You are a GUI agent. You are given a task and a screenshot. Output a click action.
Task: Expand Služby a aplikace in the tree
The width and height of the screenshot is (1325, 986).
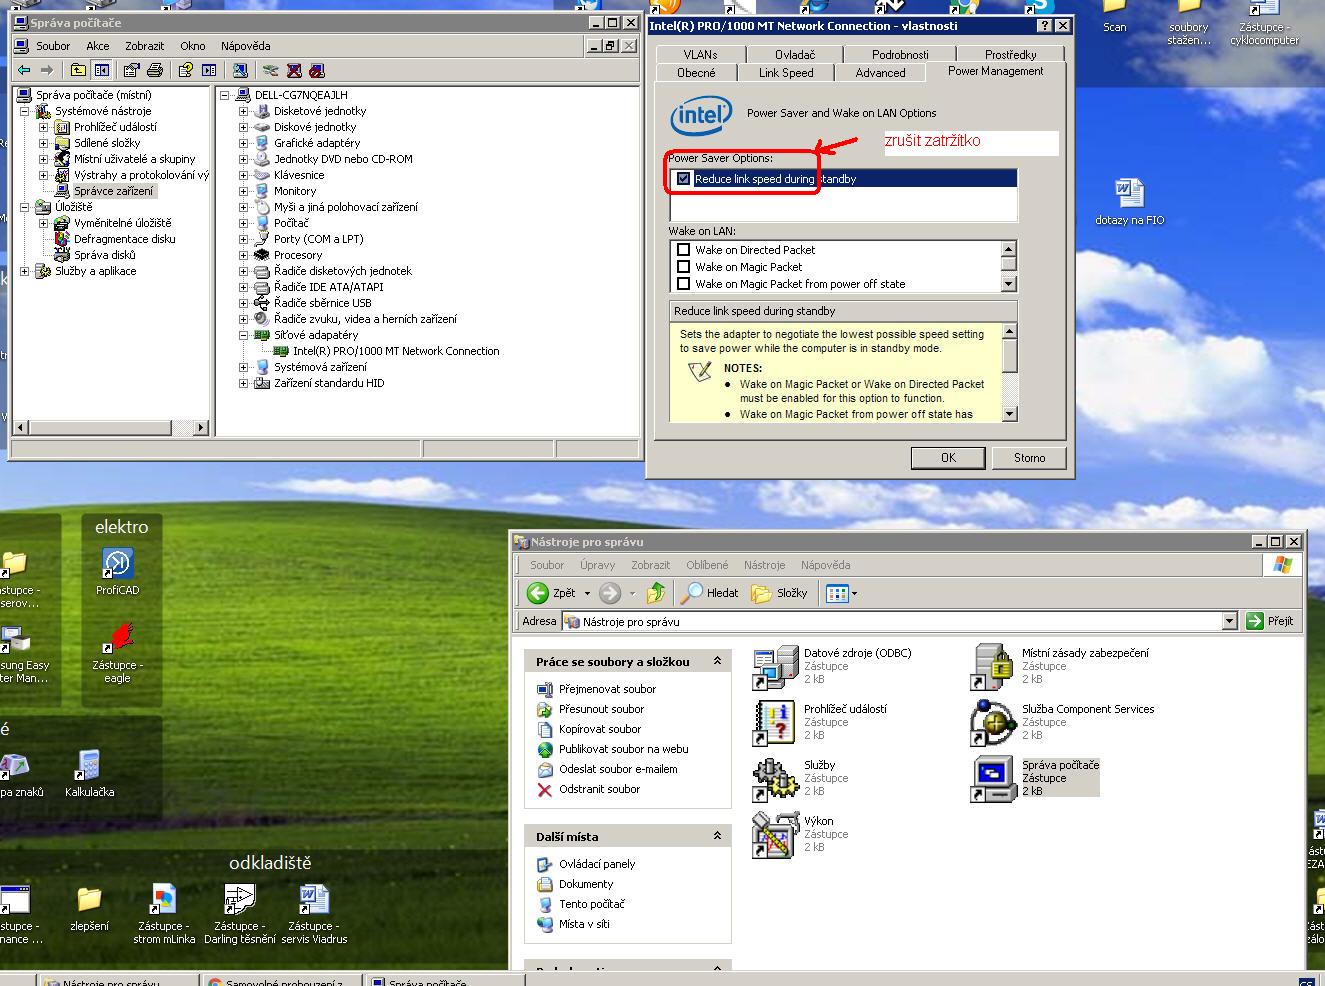(25, 271)
